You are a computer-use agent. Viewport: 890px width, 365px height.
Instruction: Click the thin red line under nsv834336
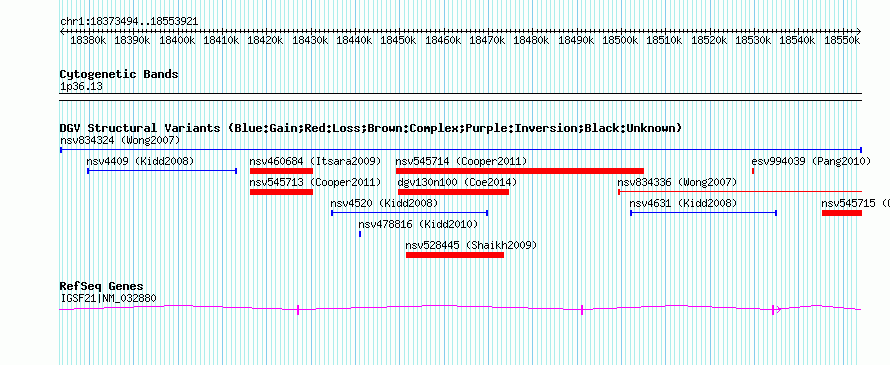click(x=740, y=192)
